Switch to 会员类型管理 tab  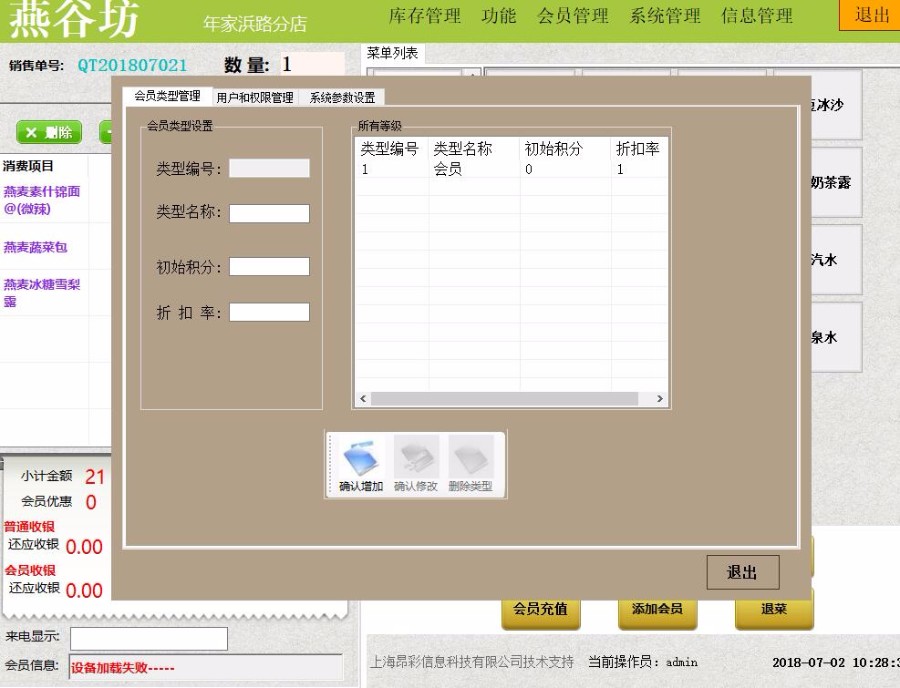pyautogui.click(x=167, y=96)
